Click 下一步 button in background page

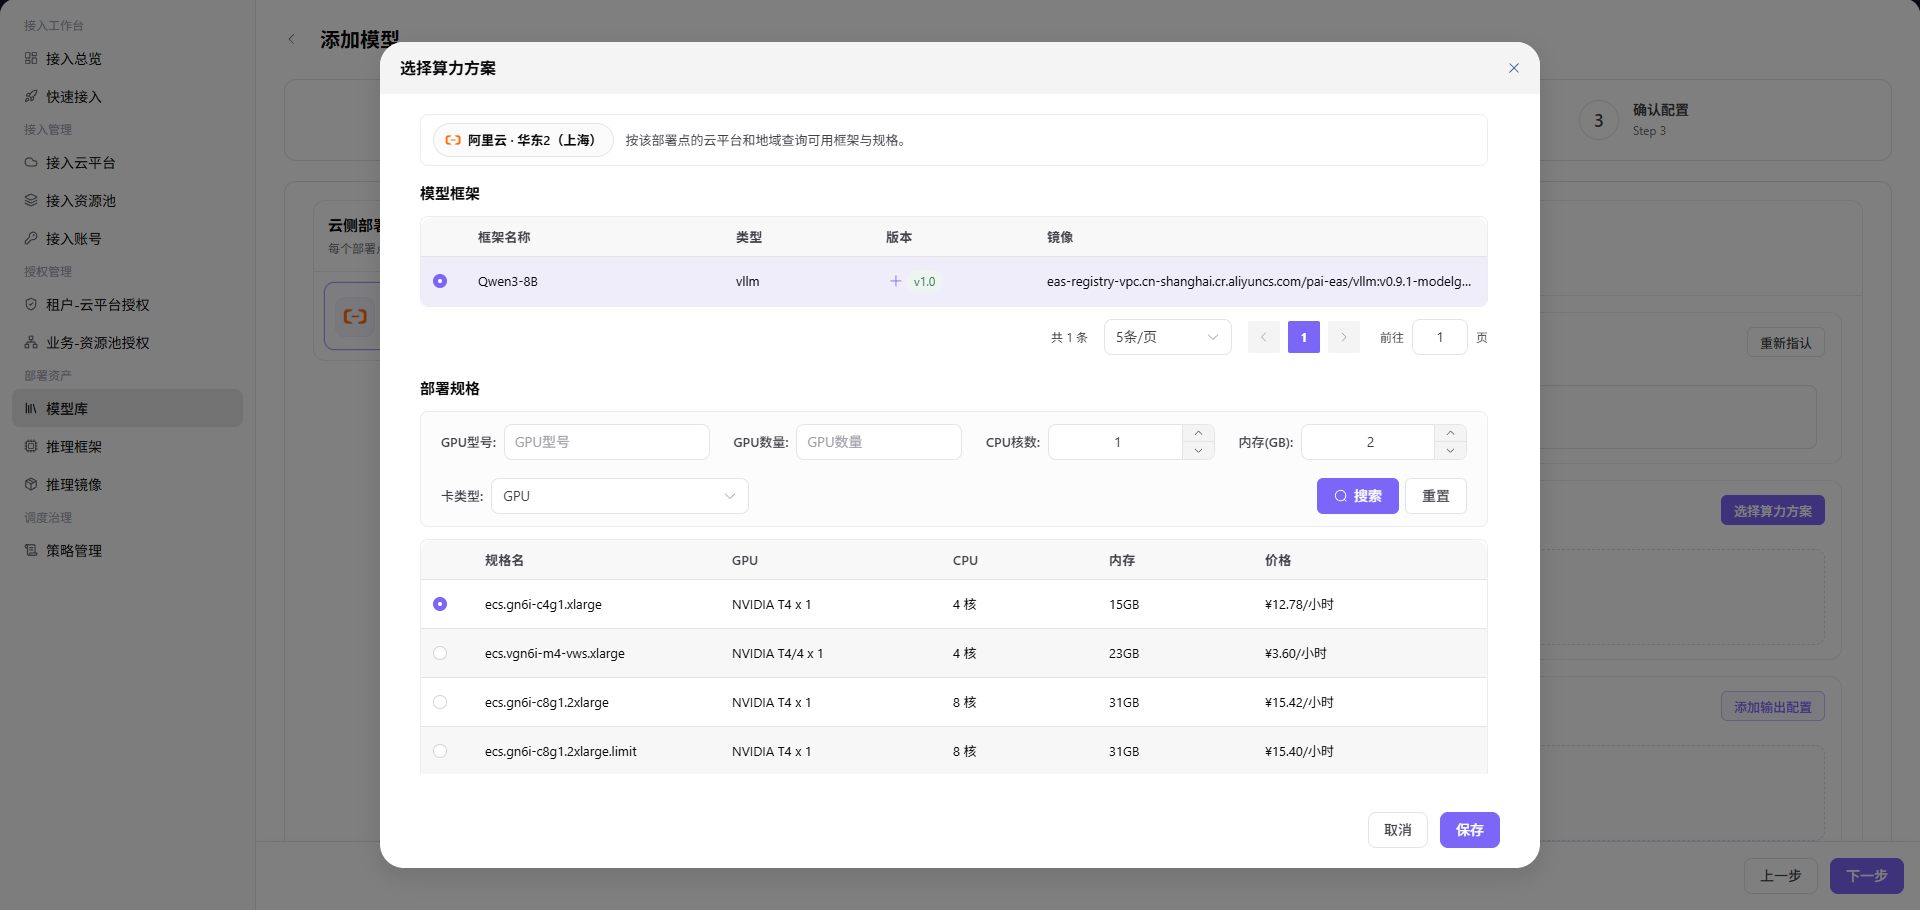(x=1867, y=876)
